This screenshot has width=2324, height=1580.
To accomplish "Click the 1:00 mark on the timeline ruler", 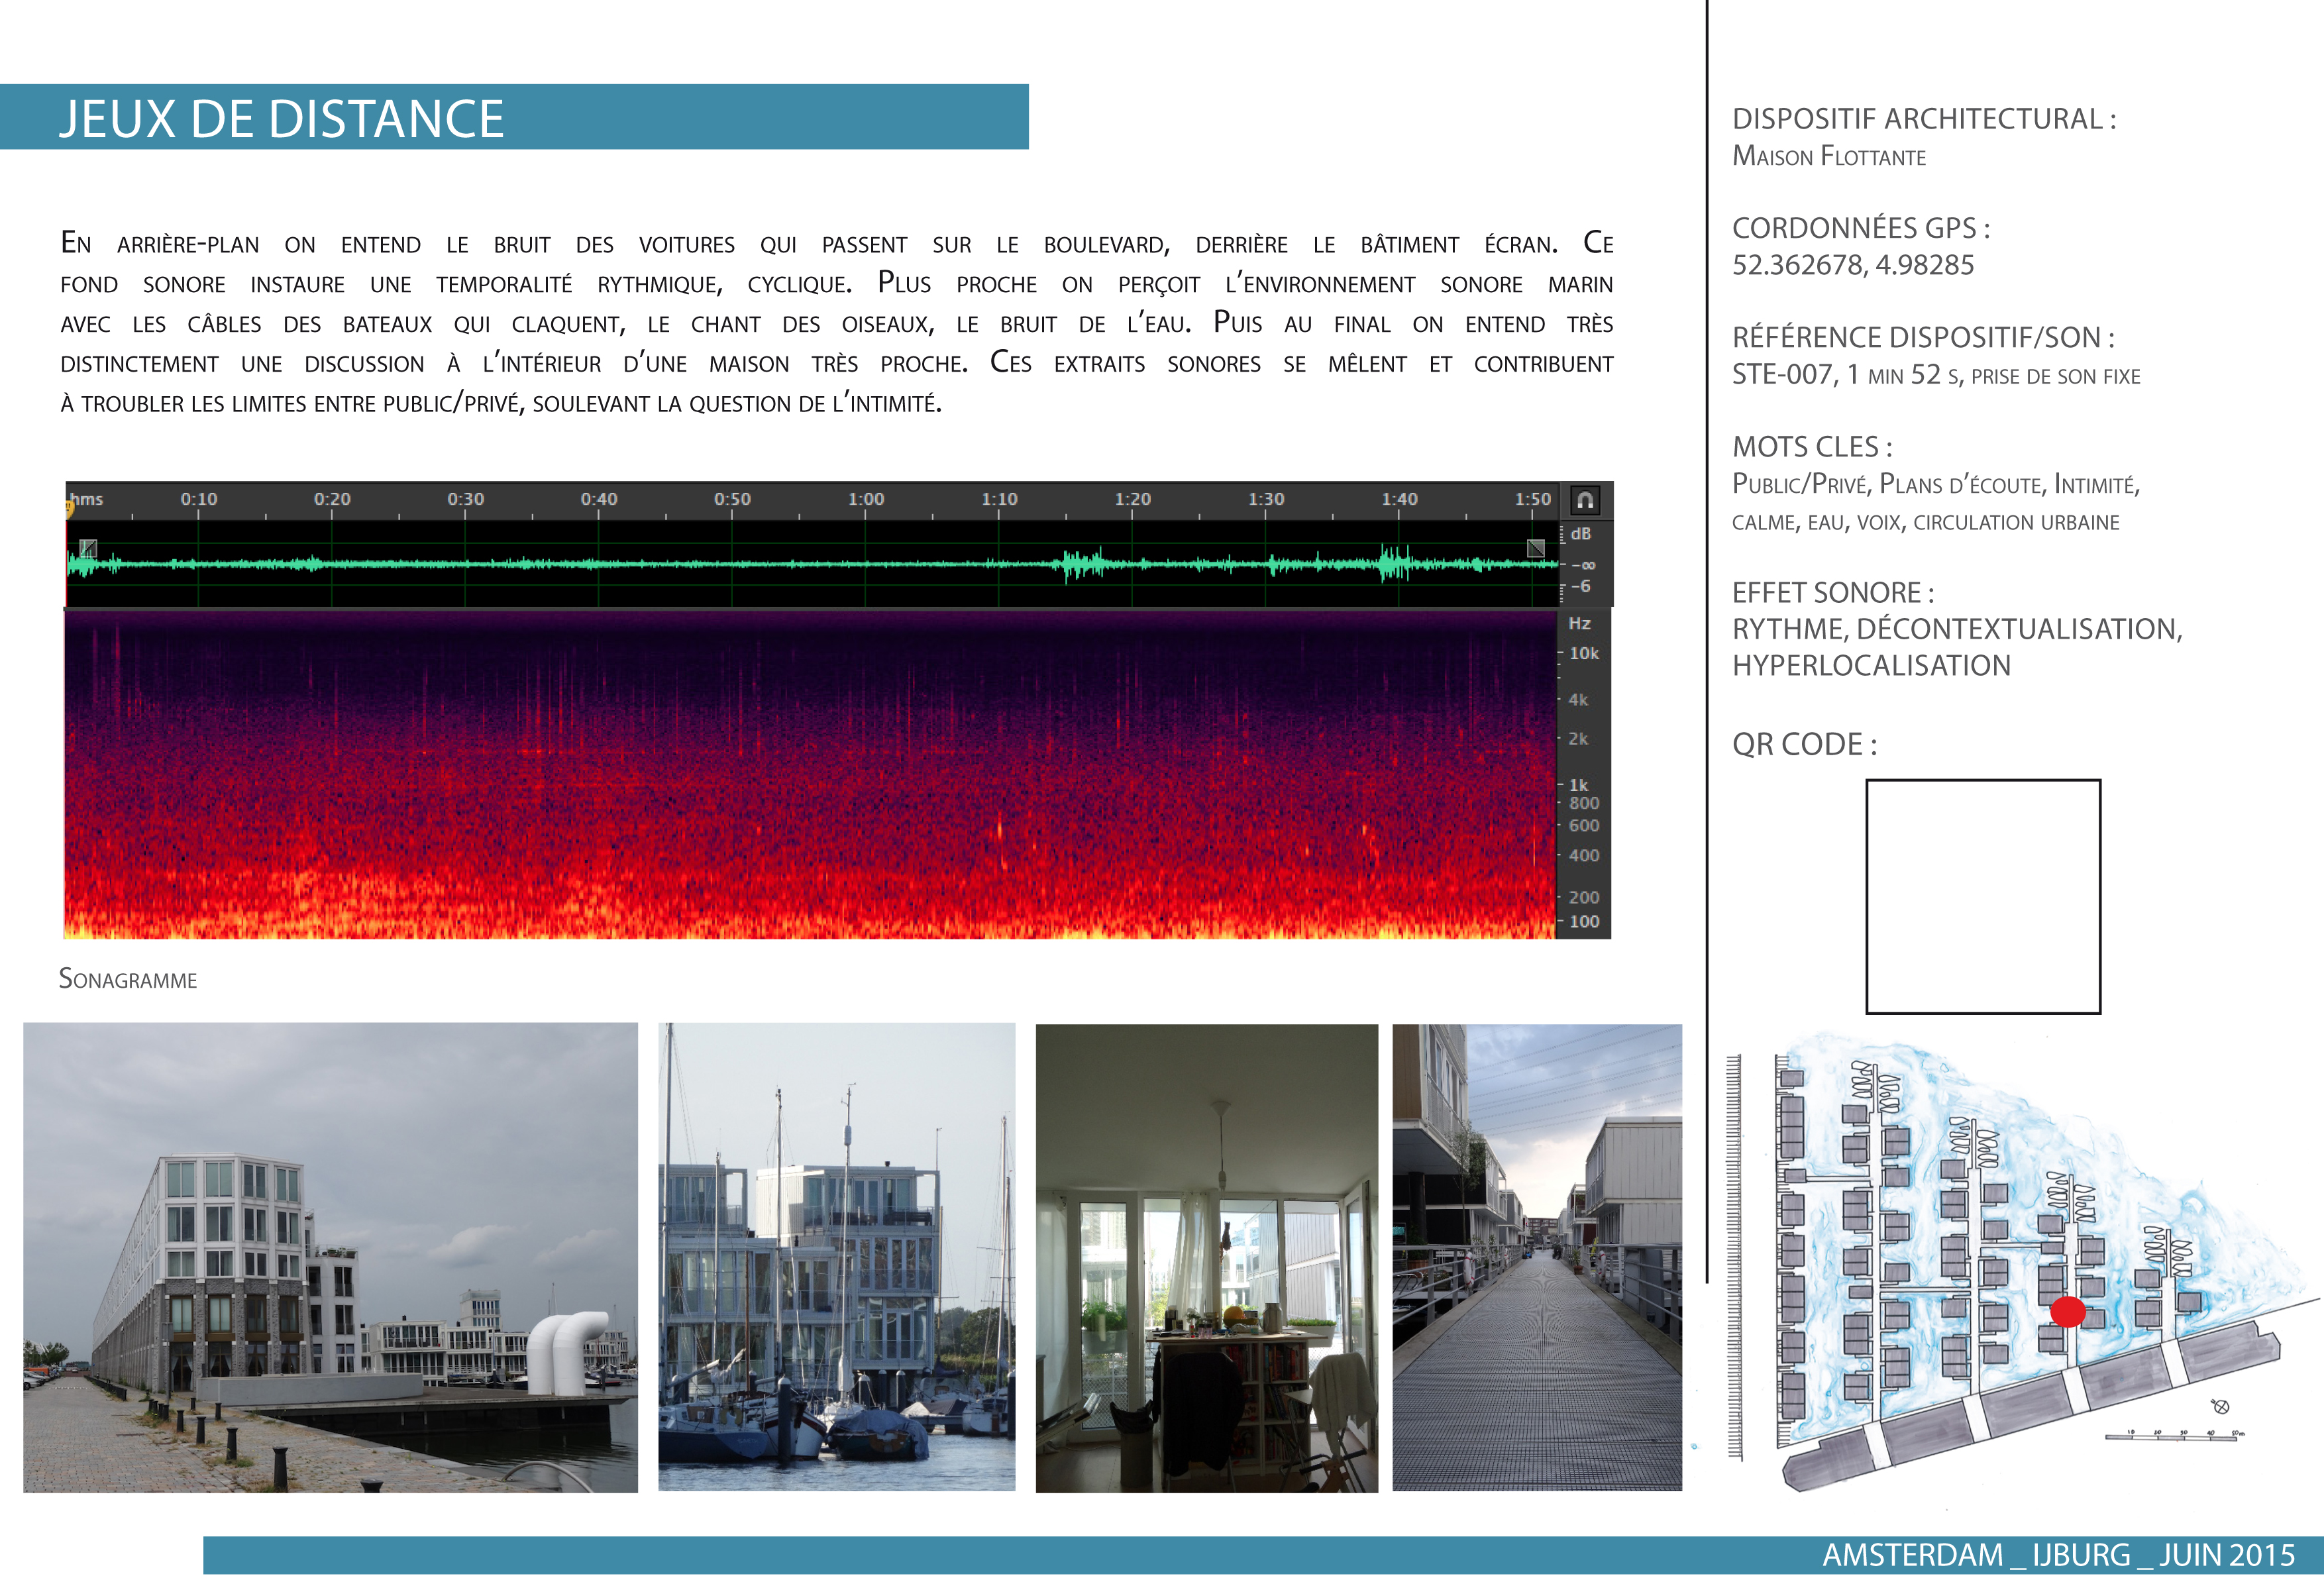I will [866, 498].
